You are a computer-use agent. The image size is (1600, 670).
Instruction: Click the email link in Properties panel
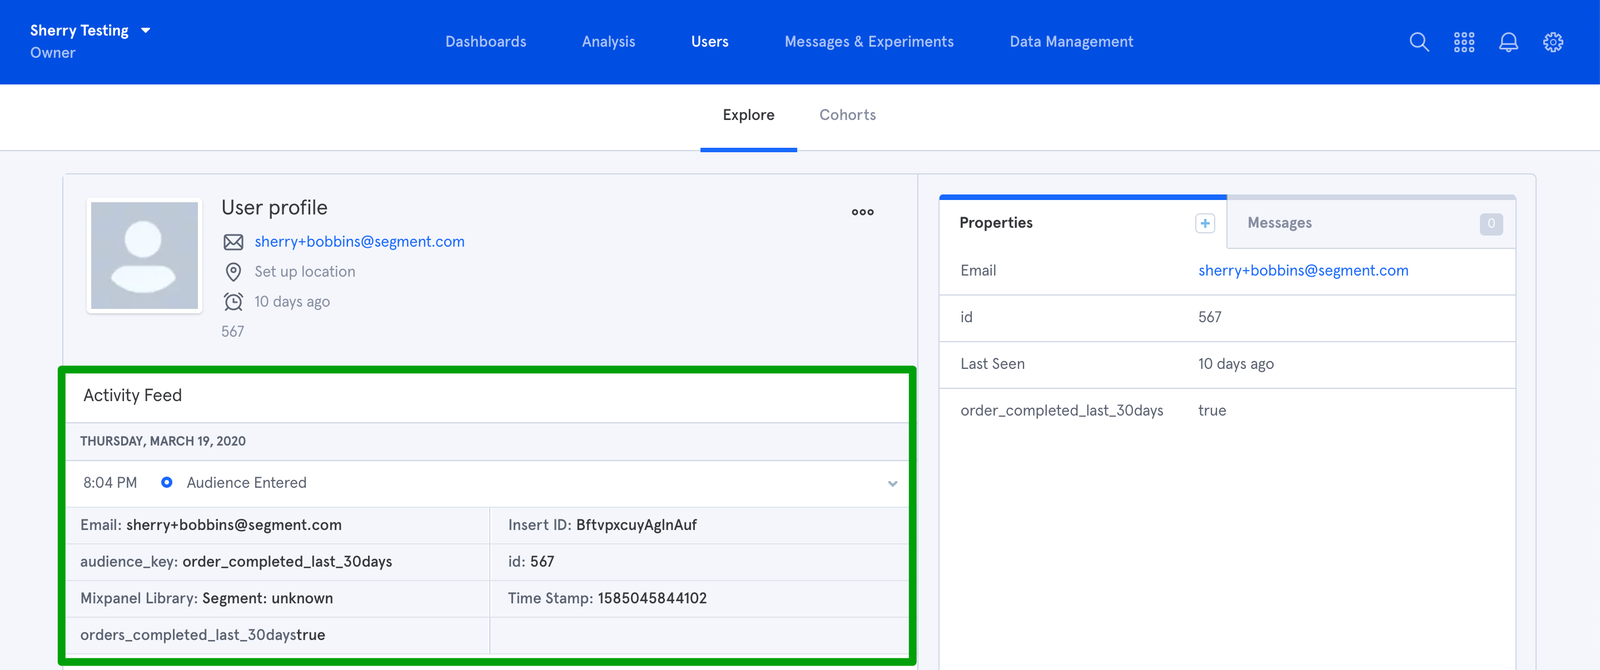coord(1303,270)
